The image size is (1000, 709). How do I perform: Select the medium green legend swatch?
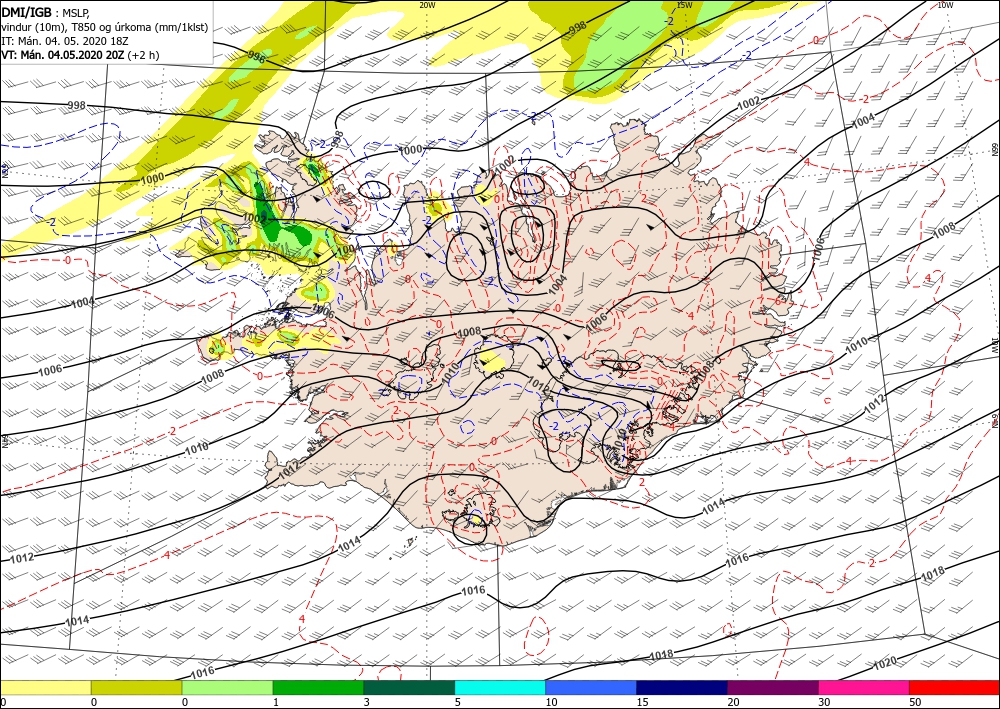click(x=318, y=687)
